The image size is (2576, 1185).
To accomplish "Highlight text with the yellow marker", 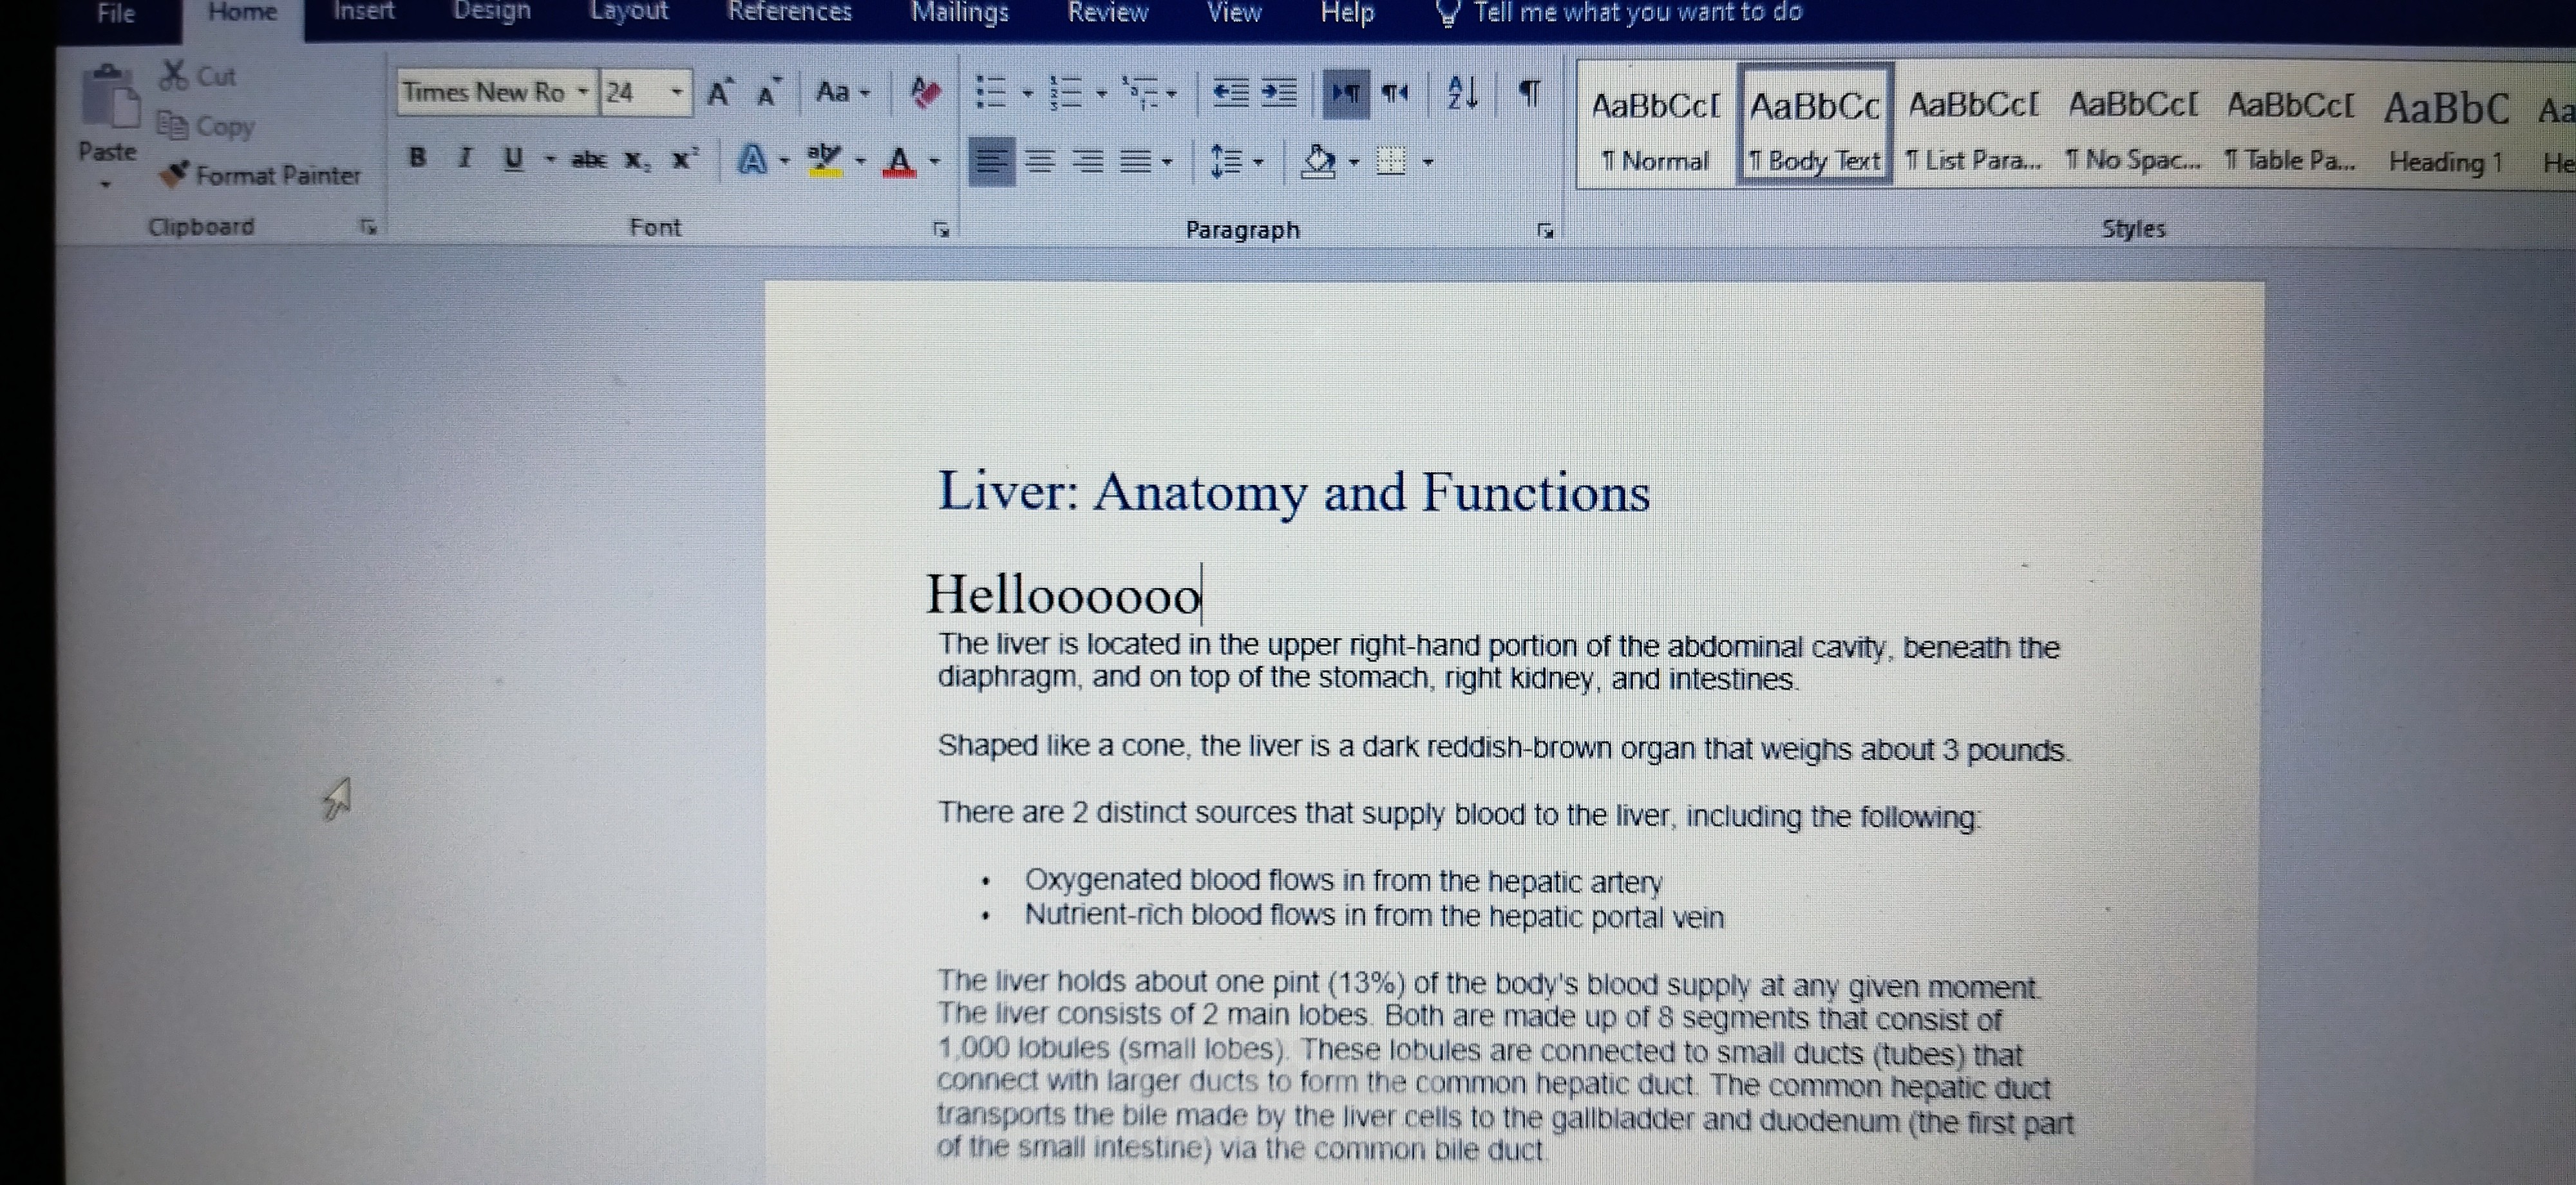I will (x=825, y=159).
